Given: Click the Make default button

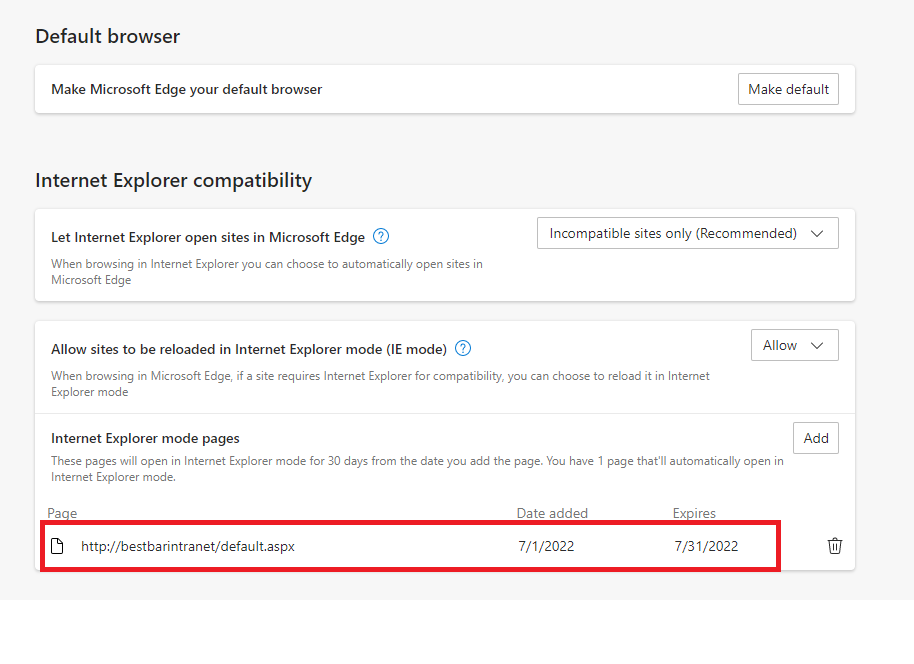Looking at the screenshot, I should tap(788, 89).
